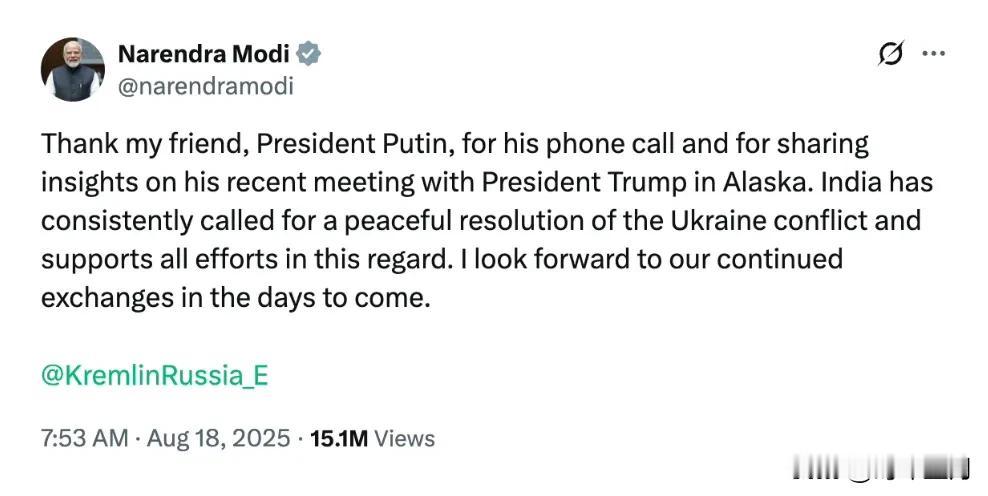The height and width of the screenshot is (496, 988).
Task: Open the three-dot more options menu
Action: click(x=933, y=54)
